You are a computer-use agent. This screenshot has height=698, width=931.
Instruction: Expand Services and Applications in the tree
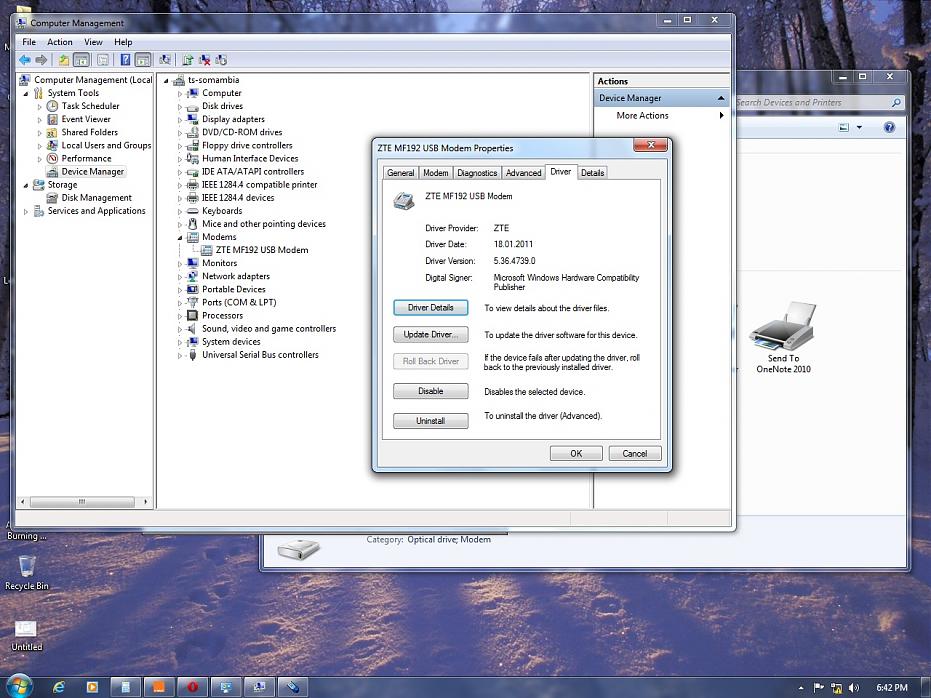tap(27, 211)
